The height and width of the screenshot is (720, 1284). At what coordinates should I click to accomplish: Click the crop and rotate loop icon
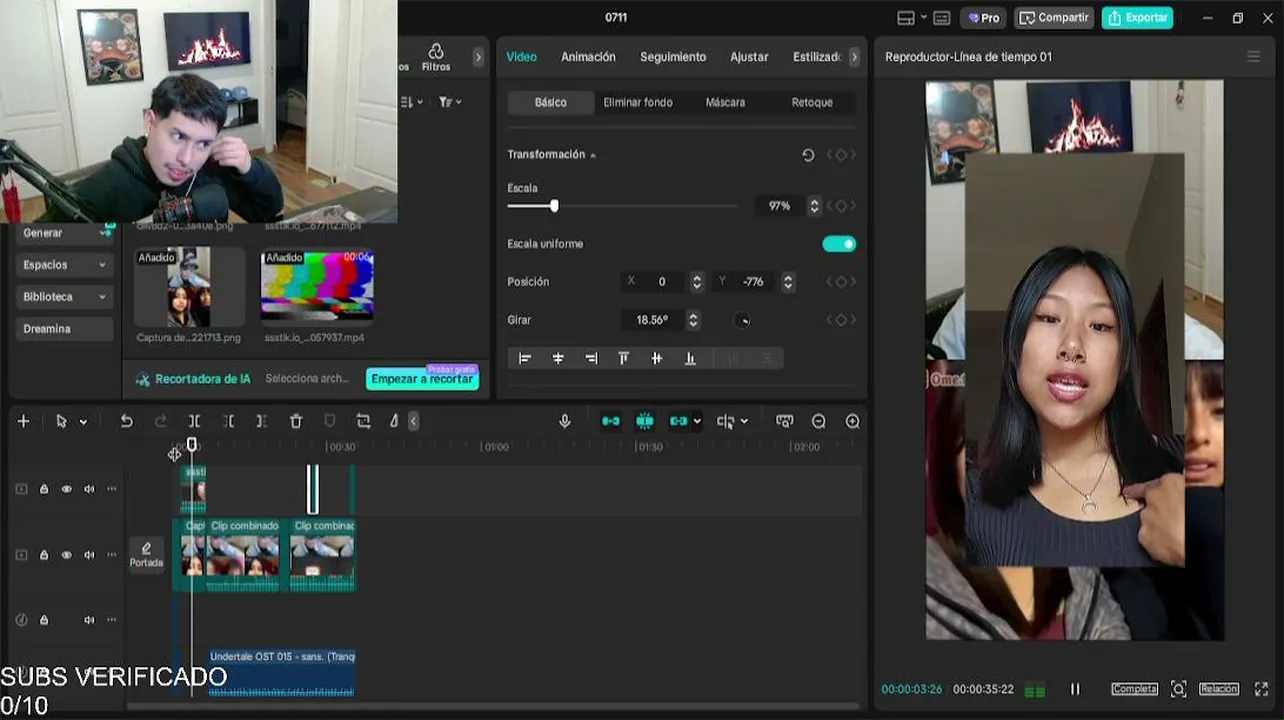(363, 422)
